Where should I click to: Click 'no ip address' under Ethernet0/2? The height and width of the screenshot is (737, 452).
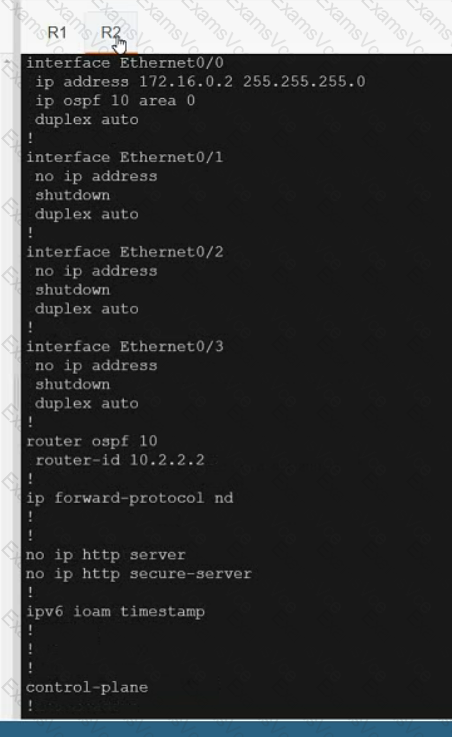point(96,271)
